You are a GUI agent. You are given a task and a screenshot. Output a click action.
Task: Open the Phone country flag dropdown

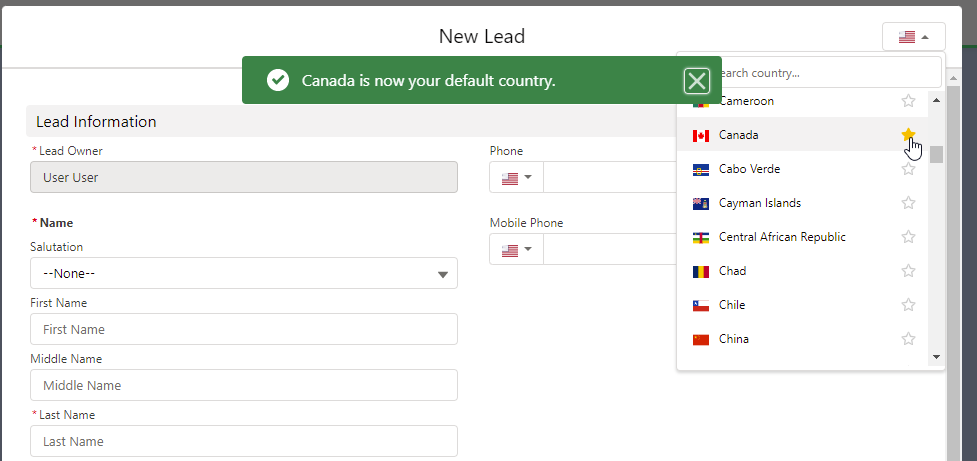coord(517,178)
